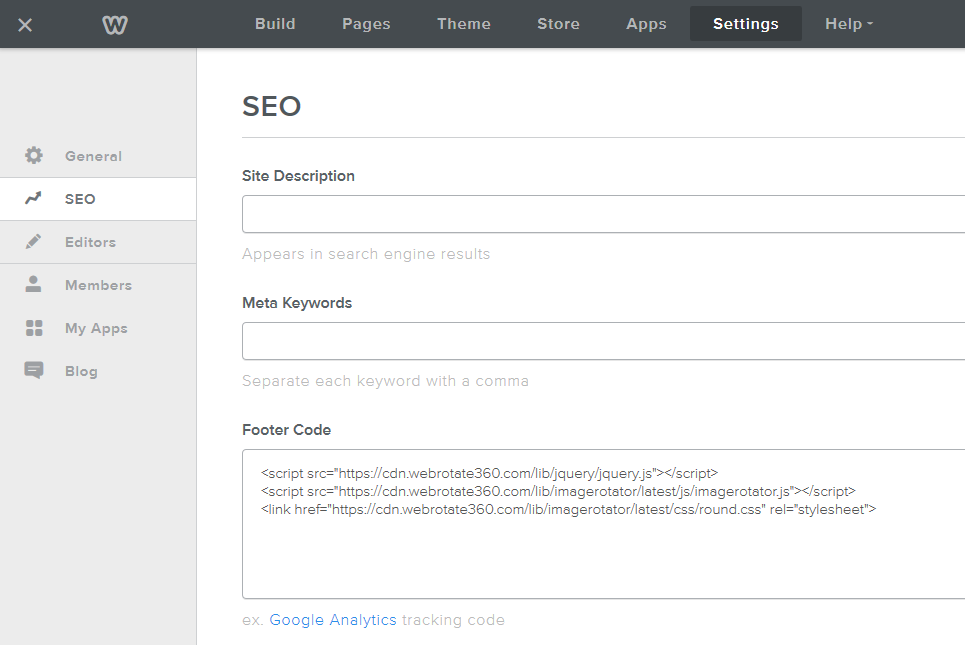The height and width of the screenshot is (645, 965).
Task: Focus the Site Description input field
Action: [x=603, y=214]
